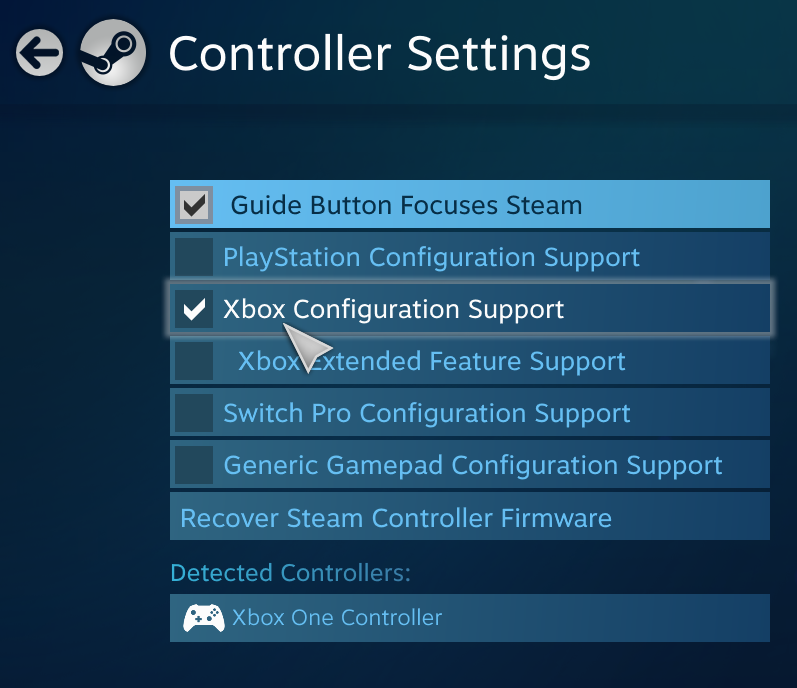Click the back arrow icon
Screen dimensions: 797x688
38,52
